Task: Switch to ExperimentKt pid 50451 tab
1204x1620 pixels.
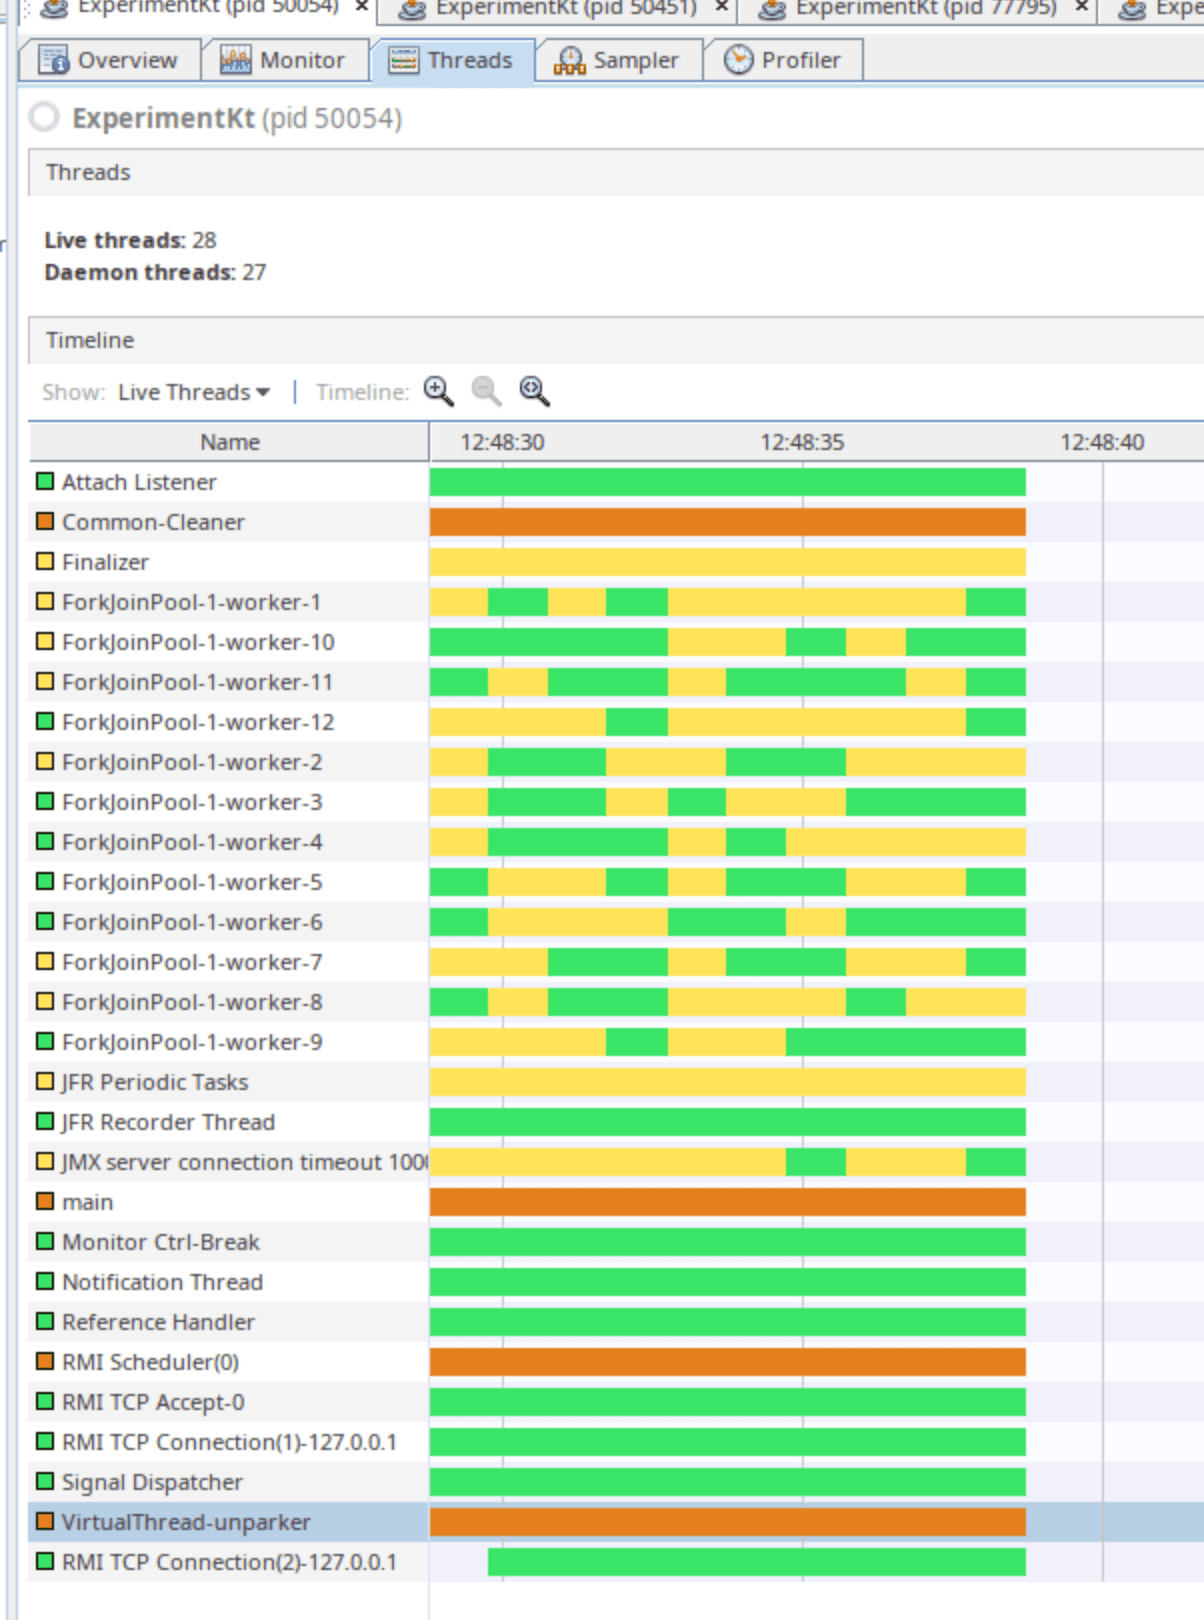Action: click(565, 8)
